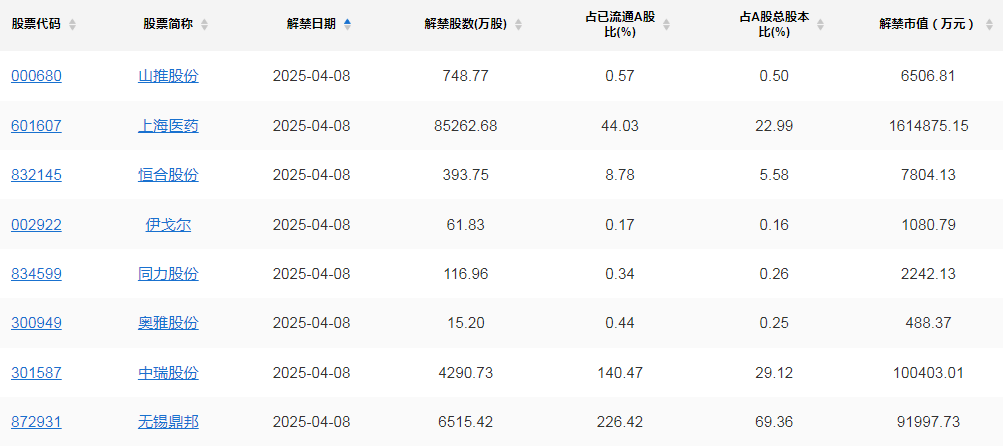
Task: Open stock code 300949 link
Action: [x=36, y=324]
